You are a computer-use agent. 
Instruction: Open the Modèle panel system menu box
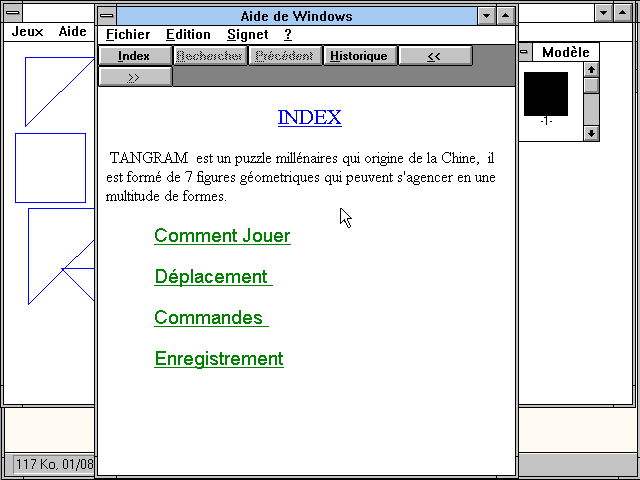click(525, 52)
